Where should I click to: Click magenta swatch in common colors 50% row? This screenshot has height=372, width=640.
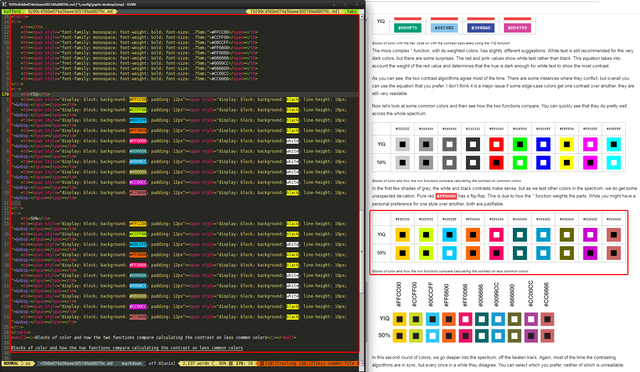click(590, 163)
